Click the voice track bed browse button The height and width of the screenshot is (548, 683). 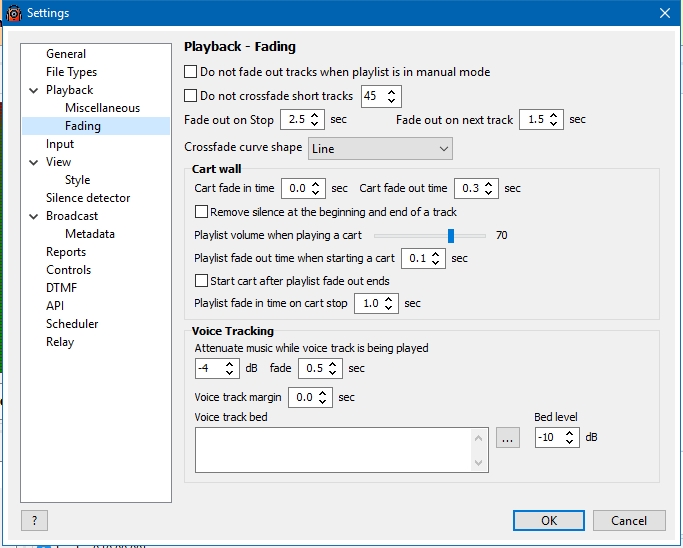tap(508, 438)
